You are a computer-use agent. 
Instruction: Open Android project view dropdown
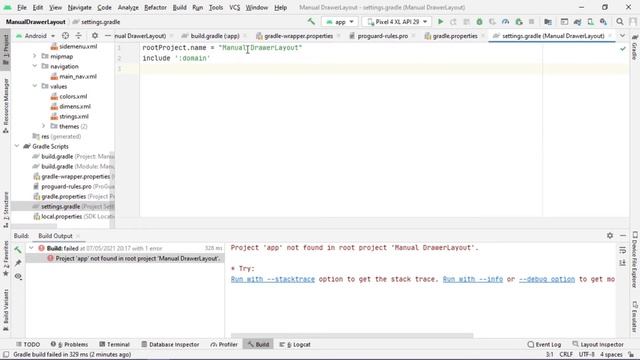pyautogui.click(x=35, y=36)
